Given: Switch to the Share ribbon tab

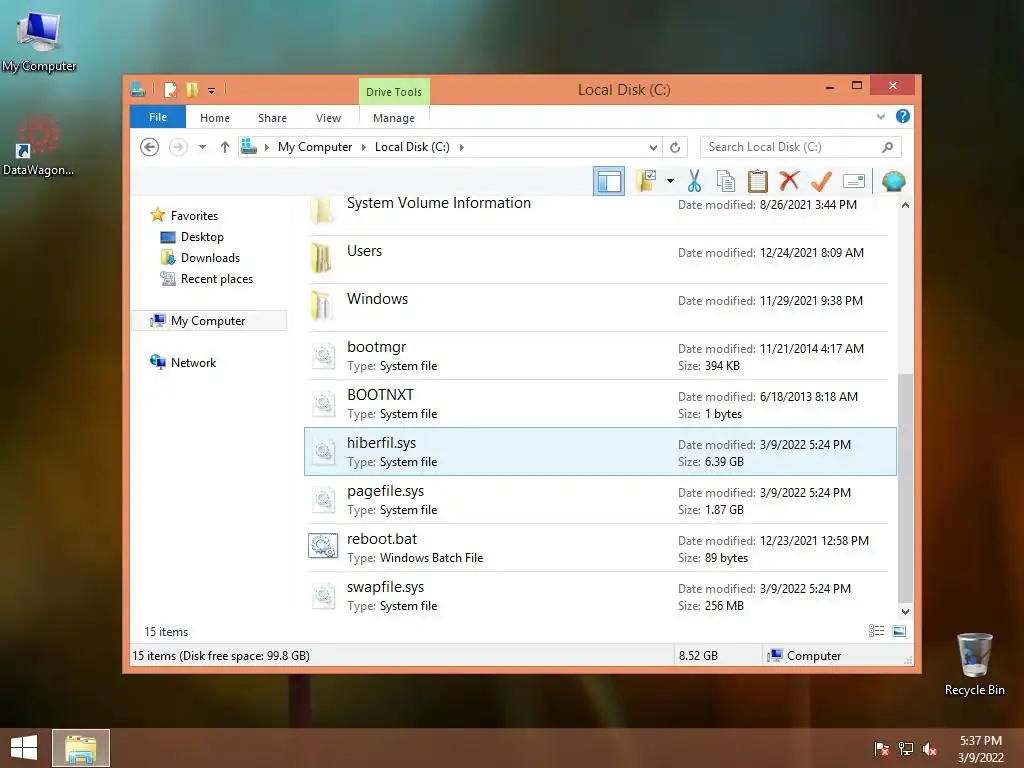Looking at the screenshot, I should (272, 118).
